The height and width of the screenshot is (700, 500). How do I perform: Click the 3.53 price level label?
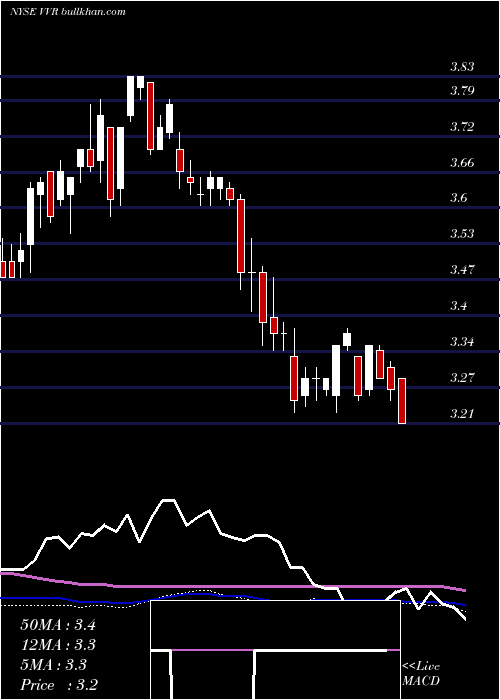[462, 234]
